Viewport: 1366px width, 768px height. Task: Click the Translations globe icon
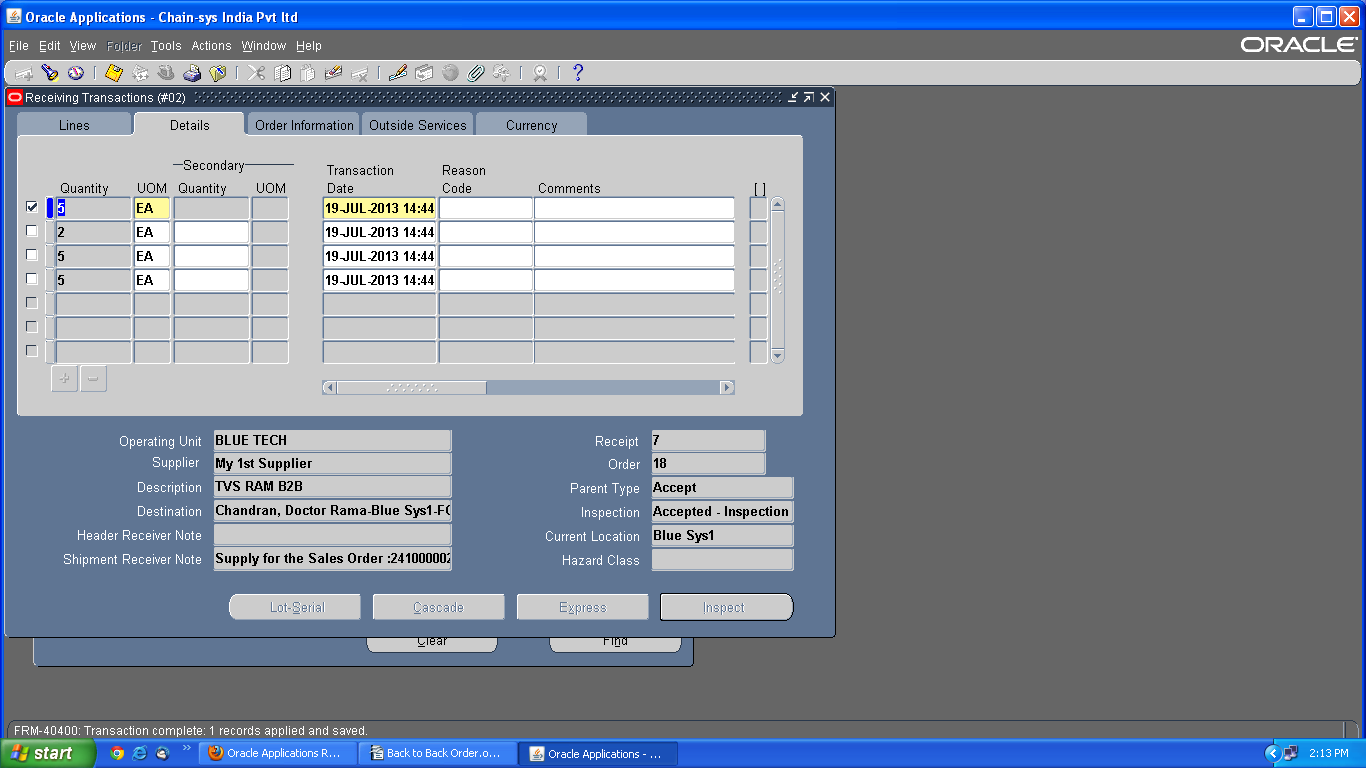(x=450, y=73)
